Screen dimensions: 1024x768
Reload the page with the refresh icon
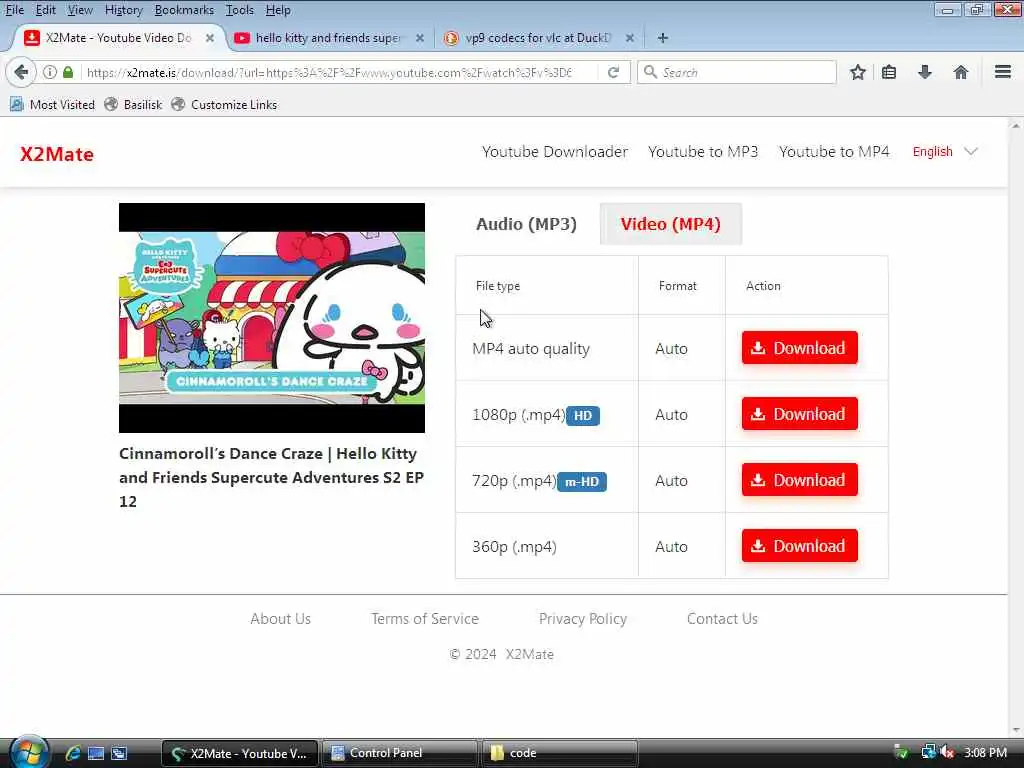(x=613, y=72)
